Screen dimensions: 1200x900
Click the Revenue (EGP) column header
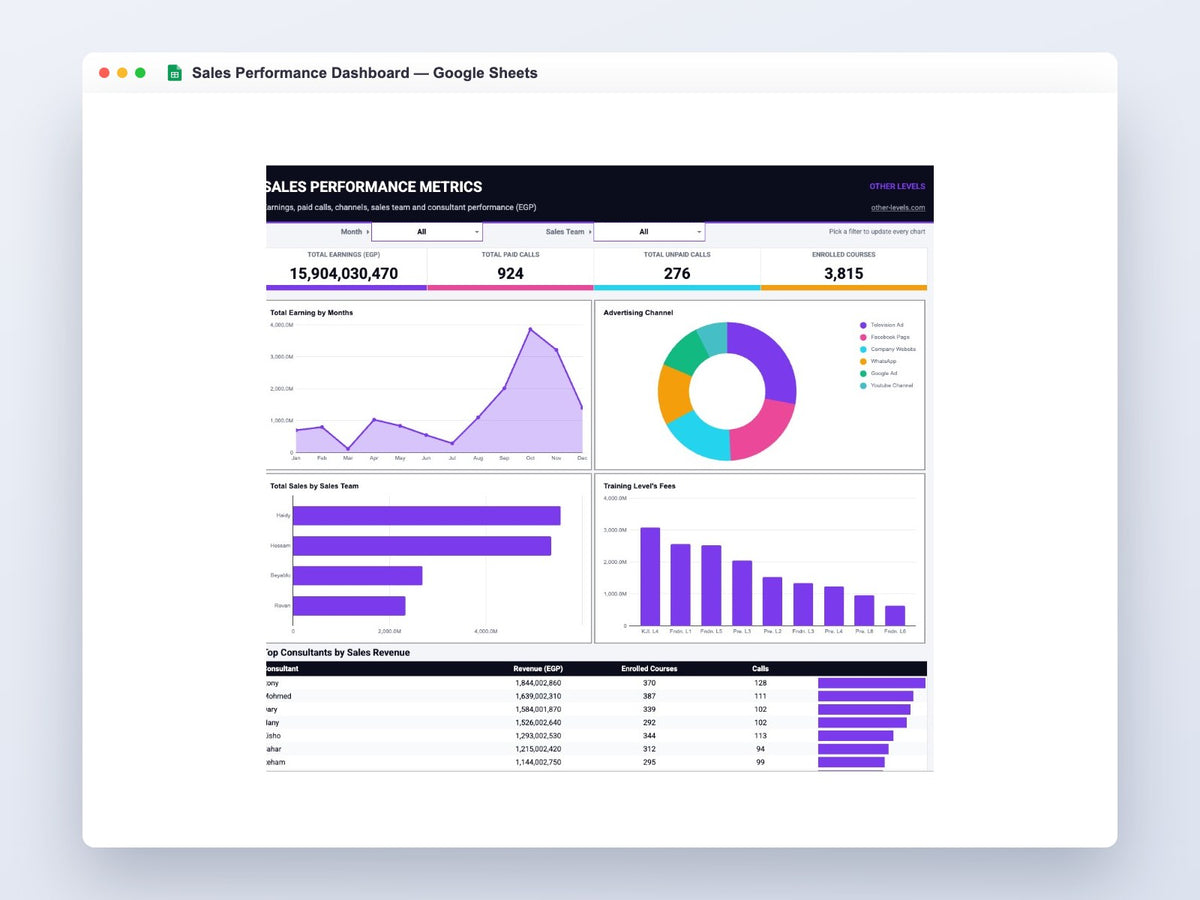click(x=538, y=668)
